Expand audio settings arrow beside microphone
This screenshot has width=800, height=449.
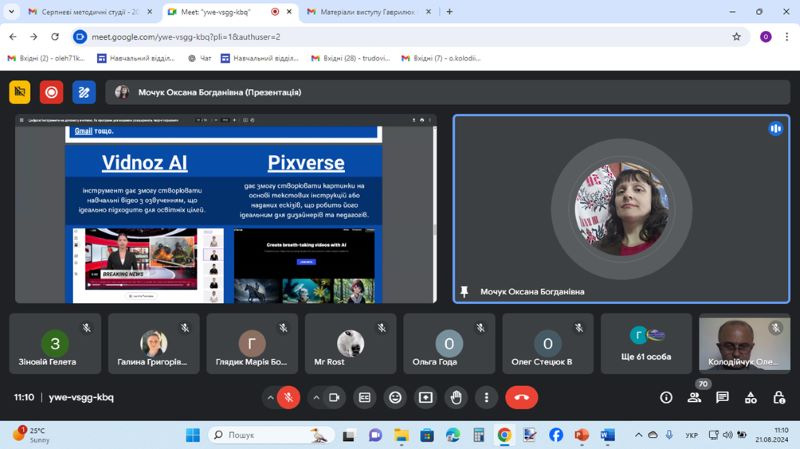pos(270,397)
